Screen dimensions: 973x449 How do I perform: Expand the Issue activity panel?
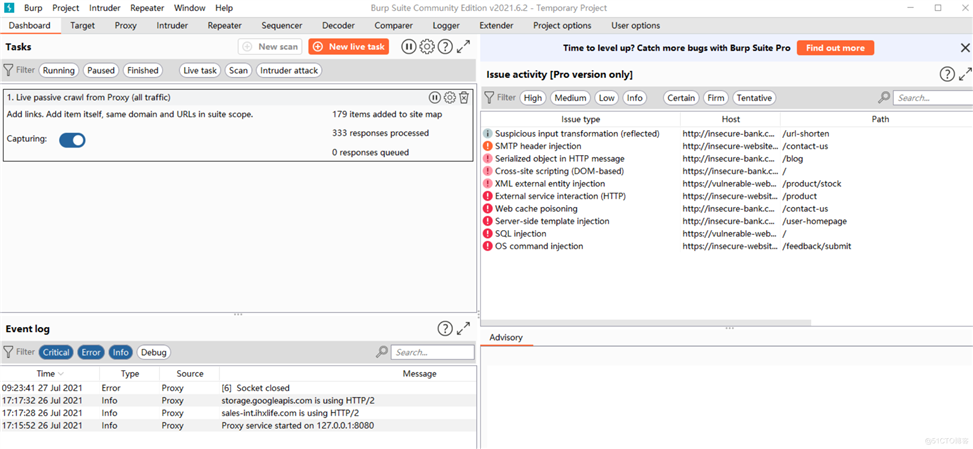point(965,74)
